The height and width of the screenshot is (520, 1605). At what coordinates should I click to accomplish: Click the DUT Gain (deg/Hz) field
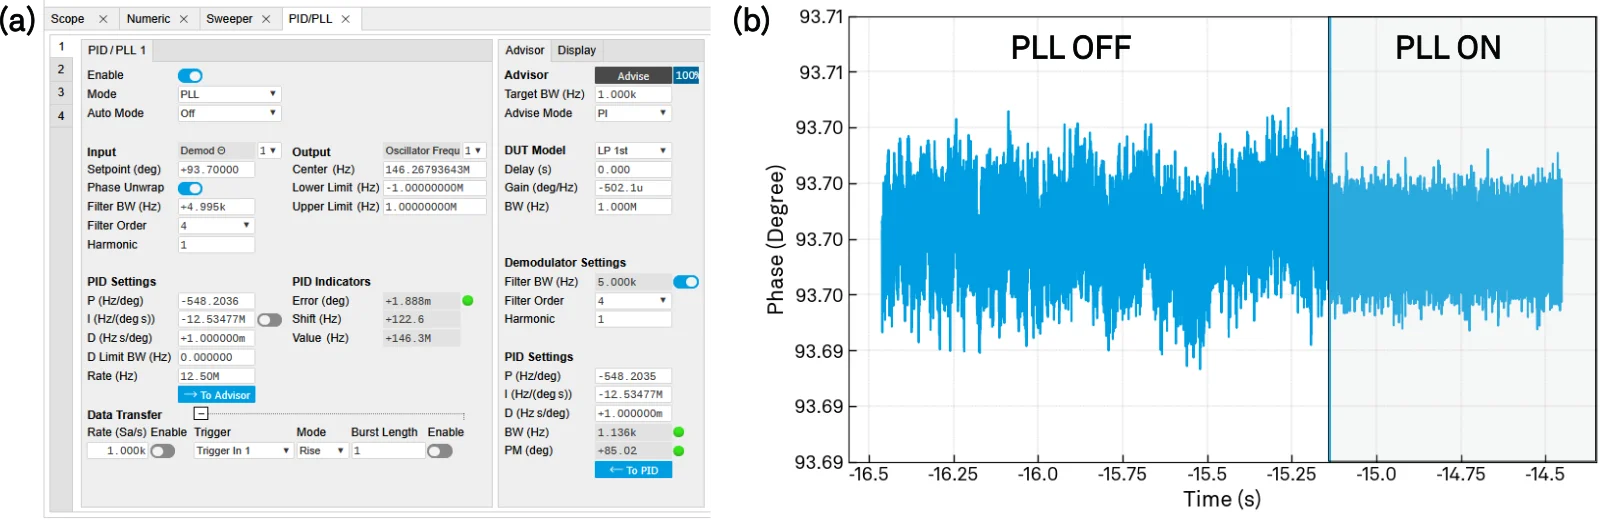[x=633, y=188]
